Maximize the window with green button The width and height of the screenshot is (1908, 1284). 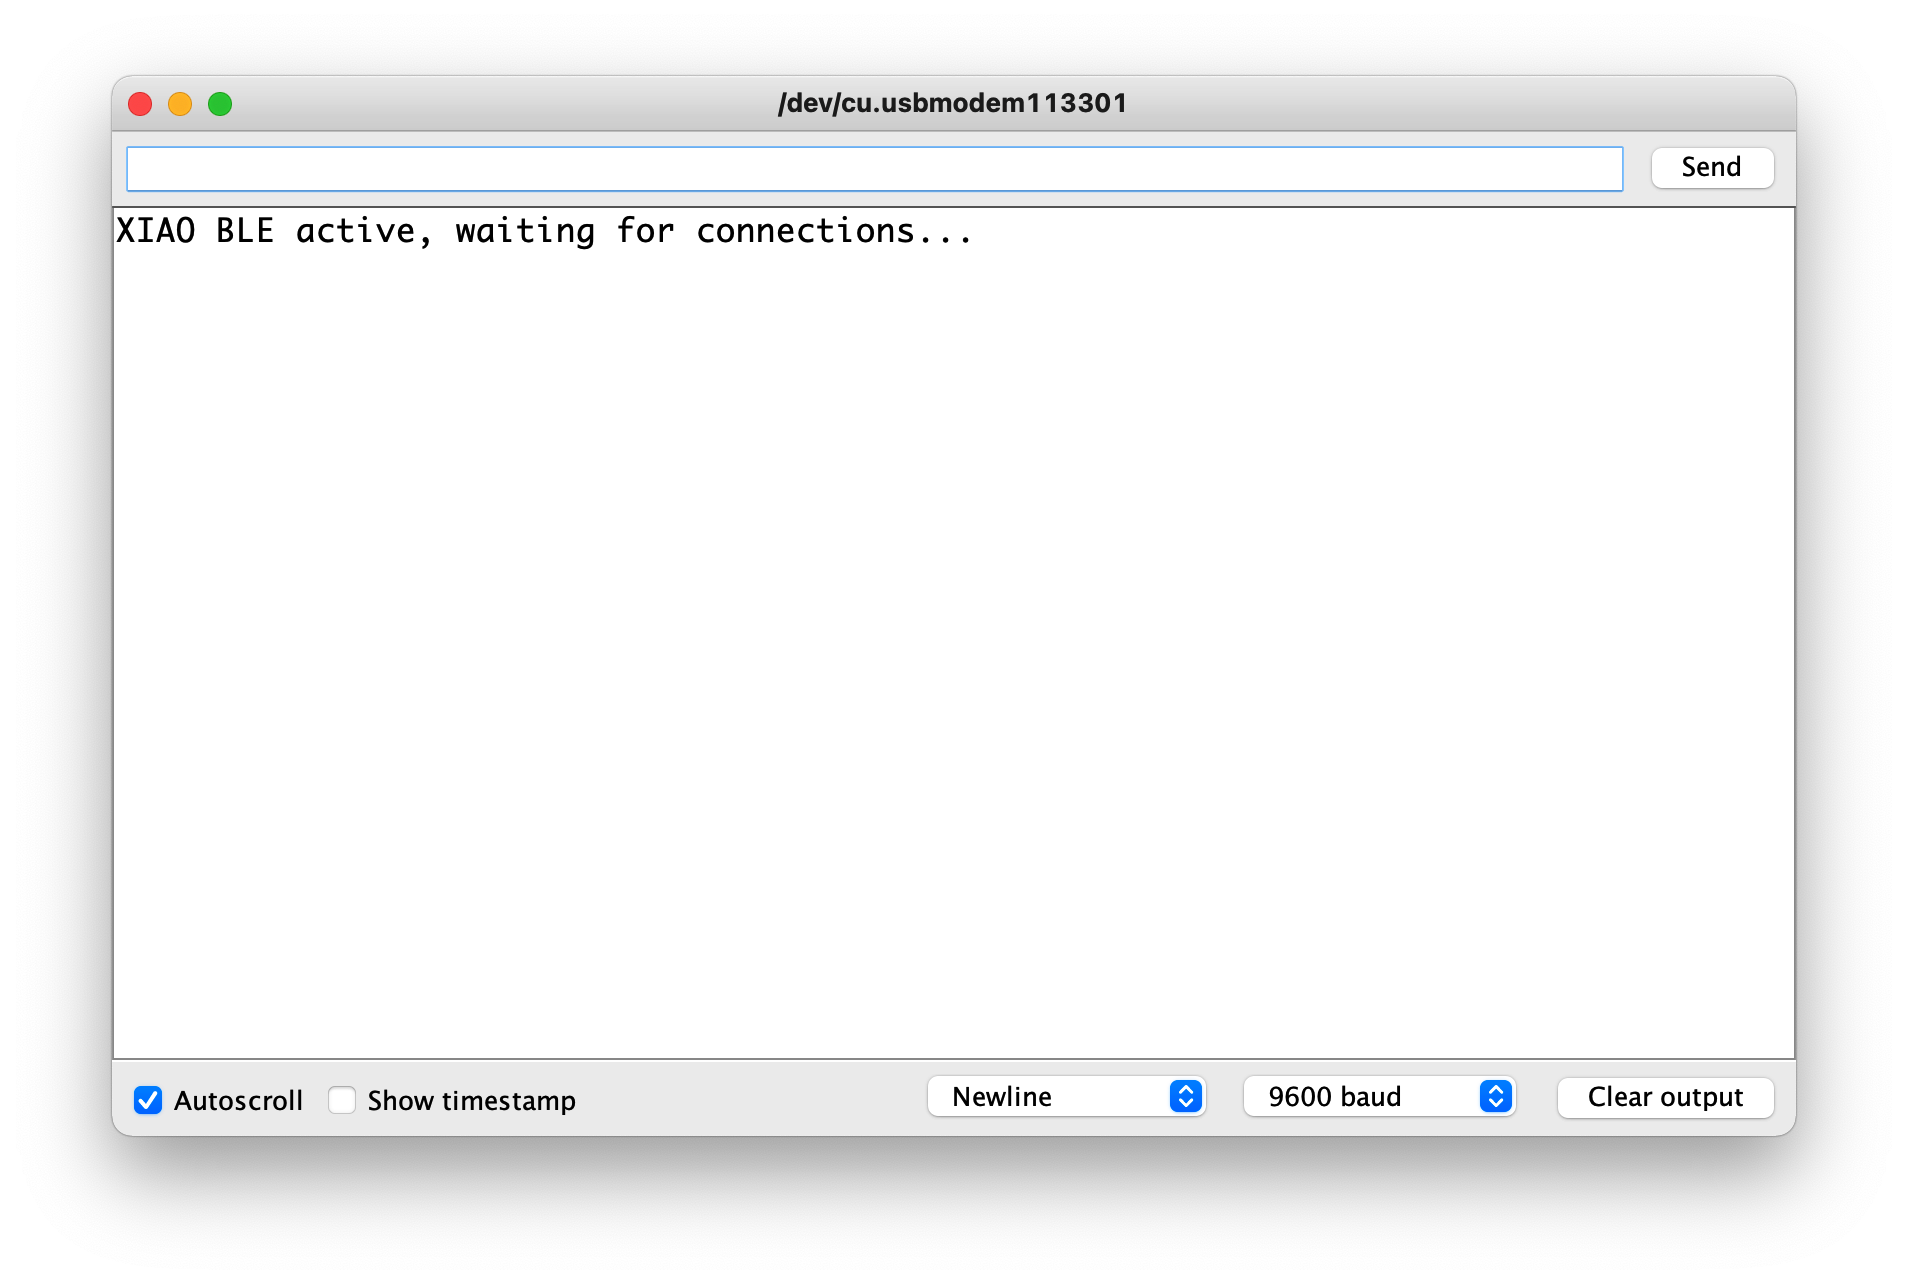220,104
